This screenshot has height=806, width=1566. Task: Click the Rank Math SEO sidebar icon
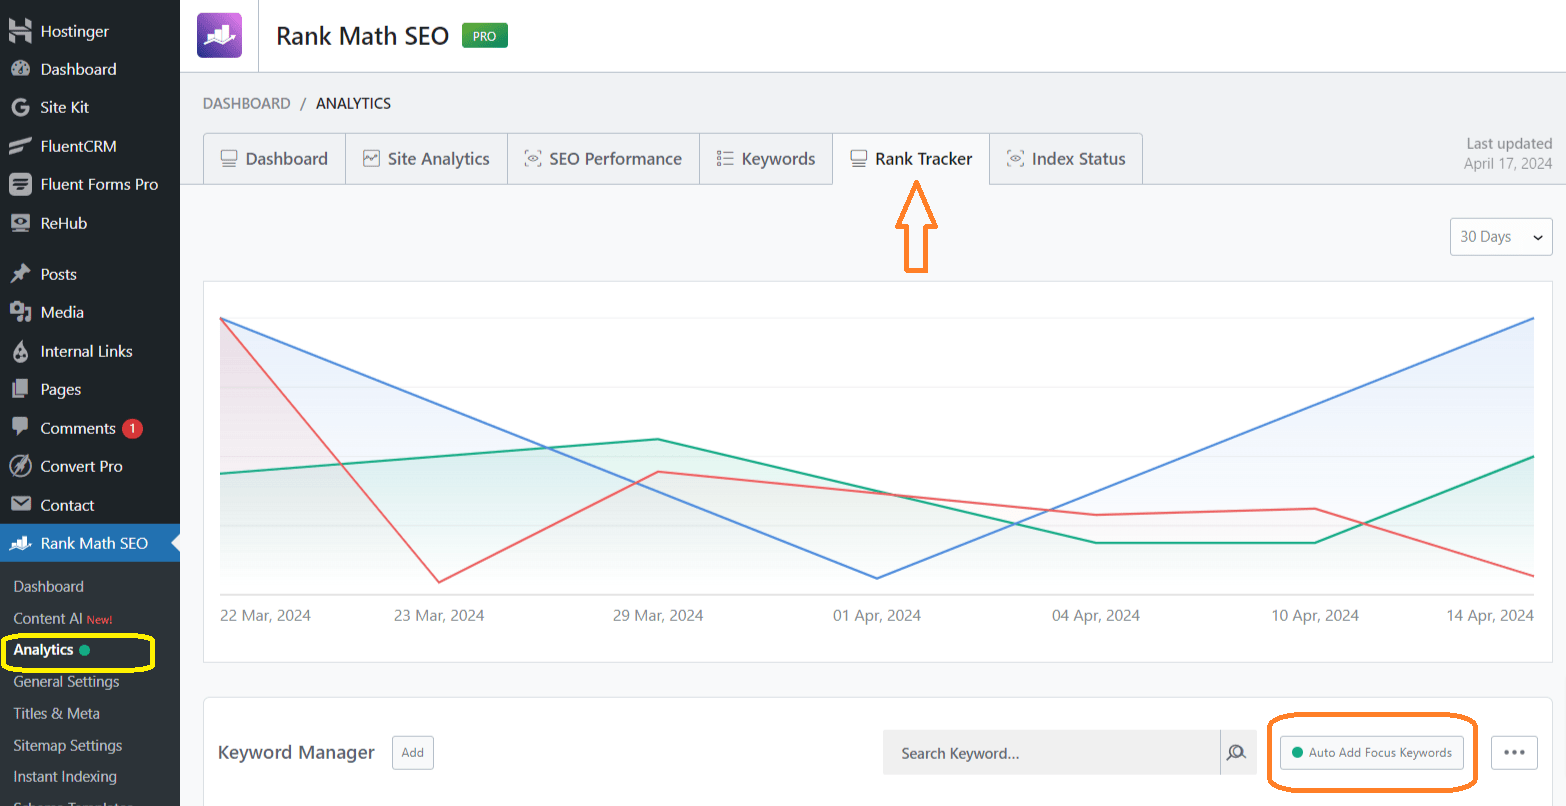point(20,543)
